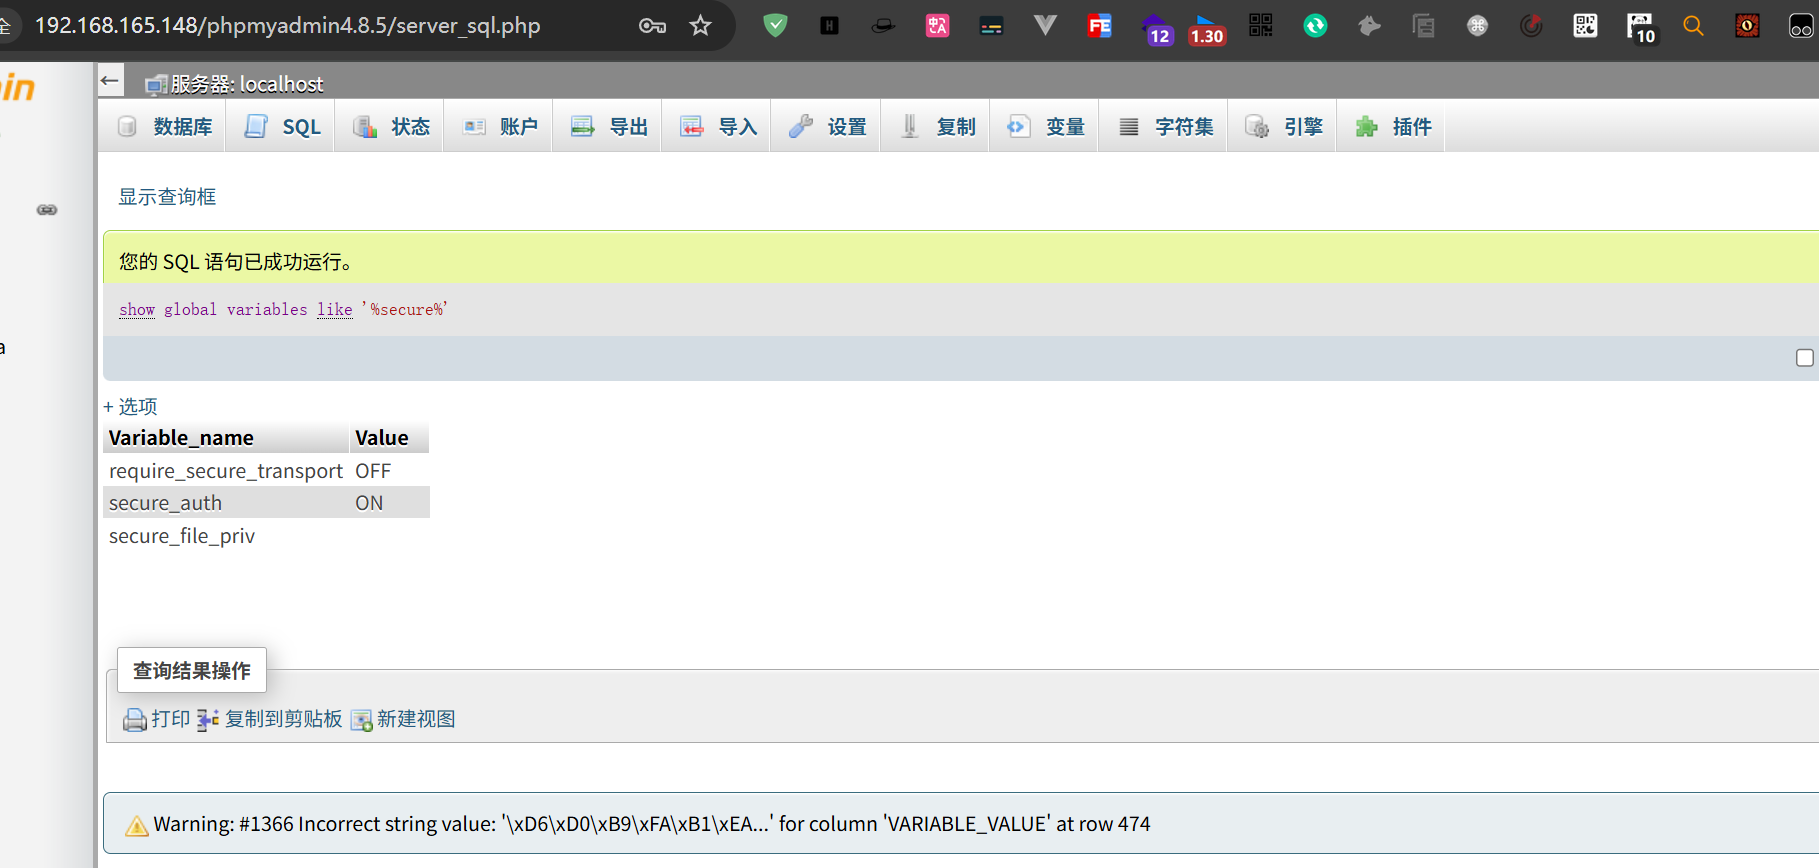This screenshot has width=1819, height=868.
Task: Click the print icon in query results operations
Action: coord(134,720)
